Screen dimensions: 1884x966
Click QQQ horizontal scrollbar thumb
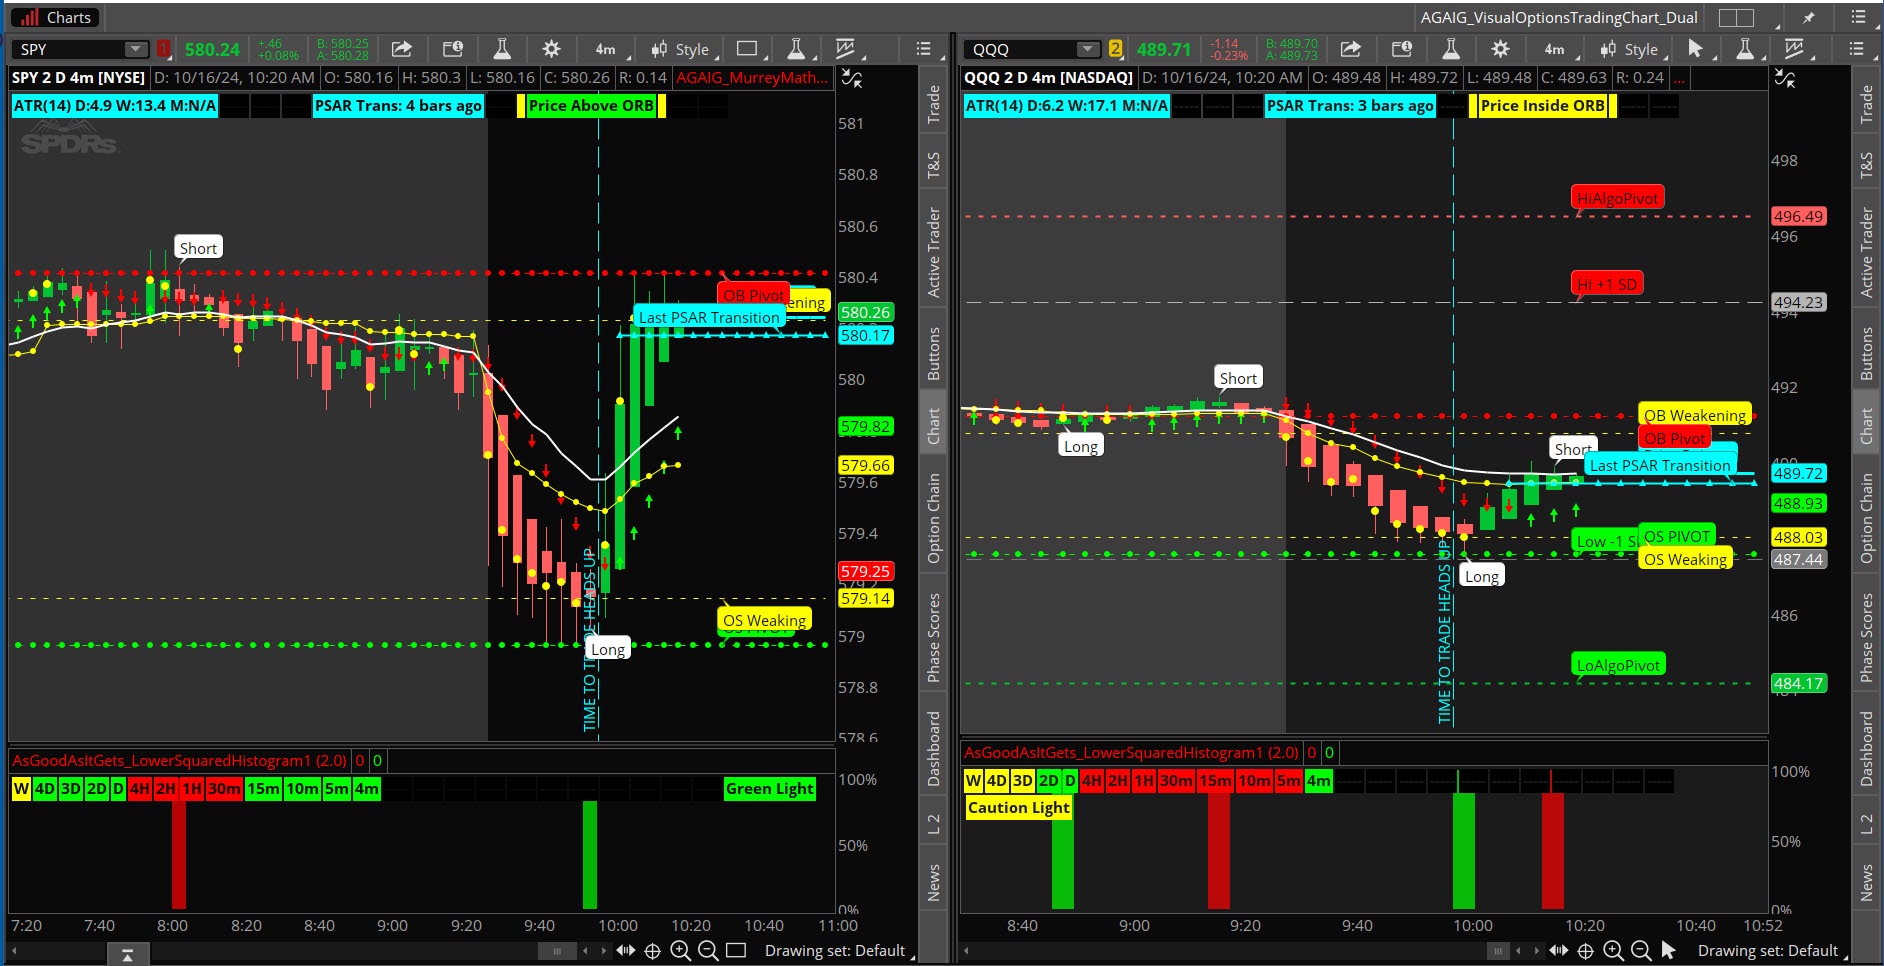[1497, 951]
